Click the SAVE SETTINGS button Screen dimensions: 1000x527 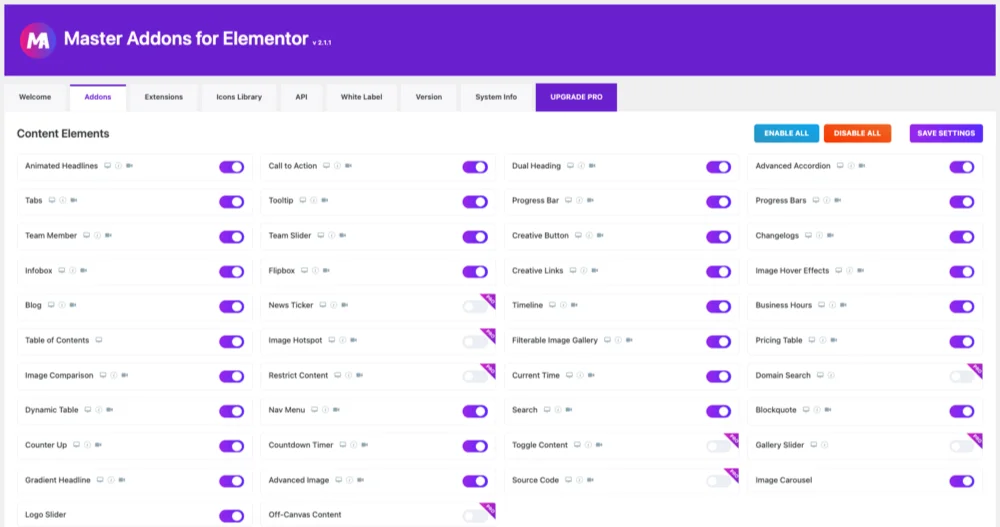946,133
